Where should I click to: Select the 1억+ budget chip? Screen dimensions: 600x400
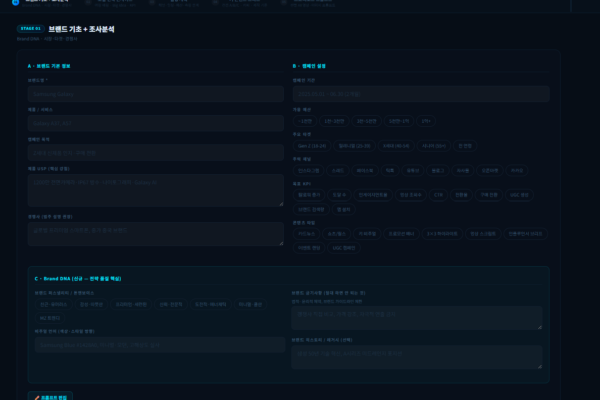point(426,121)
